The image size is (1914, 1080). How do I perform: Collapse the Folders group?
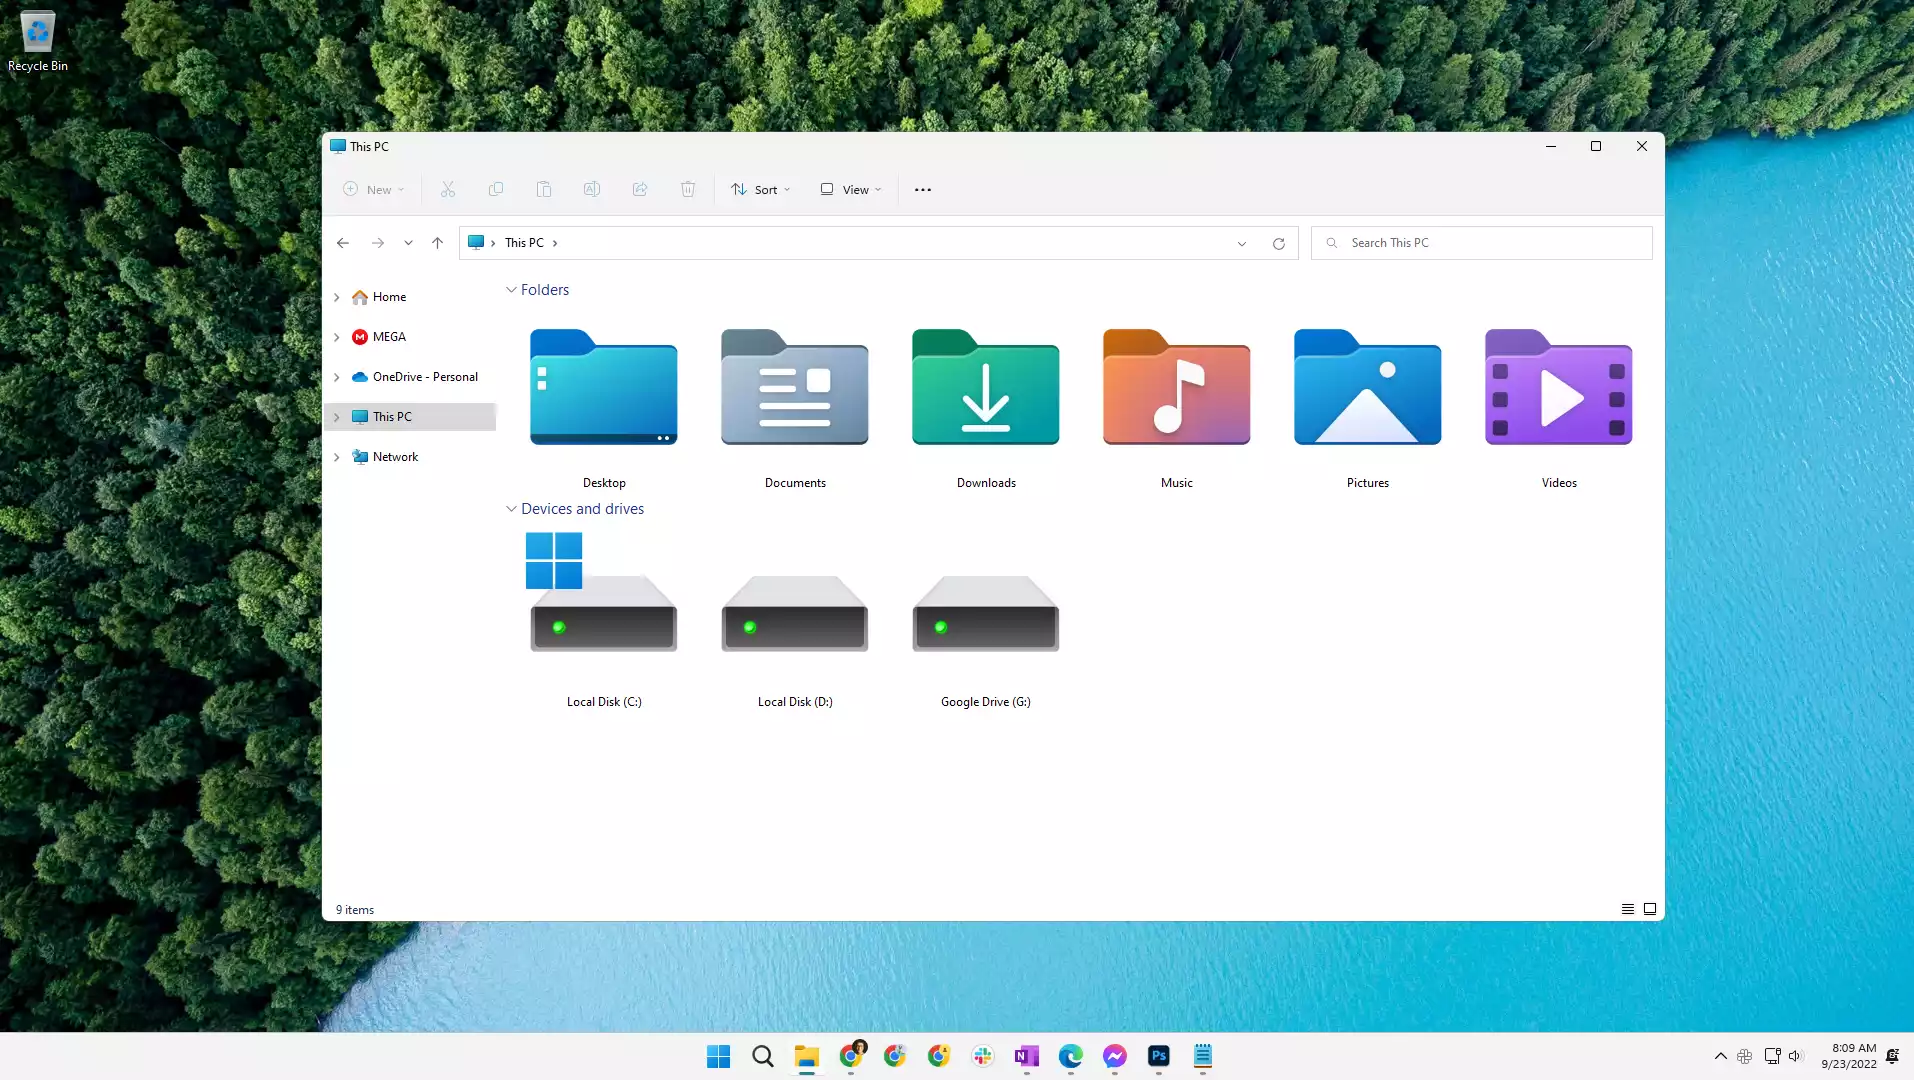(x=511, y=290)
